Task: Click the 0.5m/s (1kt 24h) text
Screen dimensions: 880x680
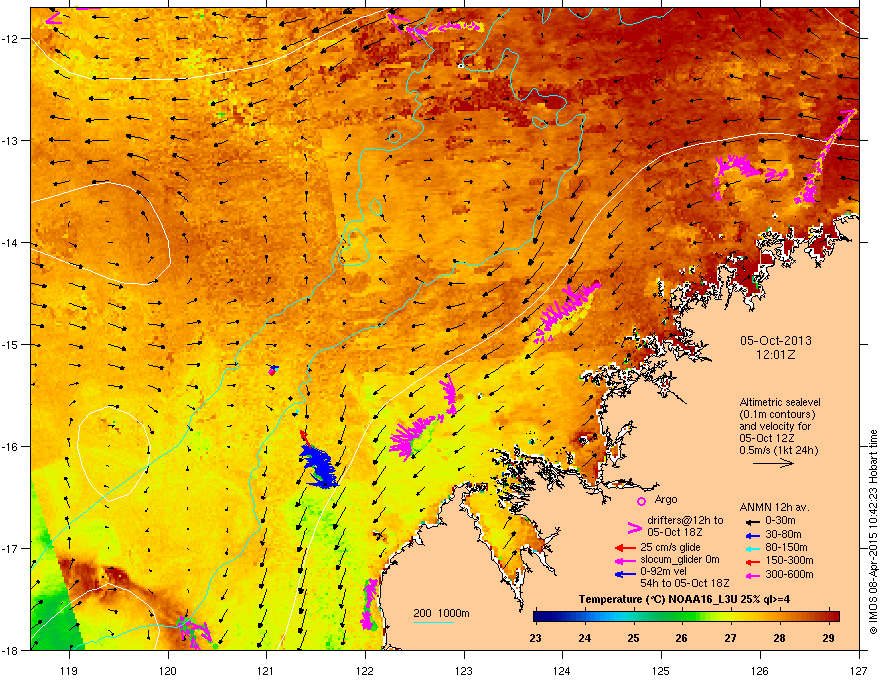Action: pyautogui.click(x=778, y=450)
